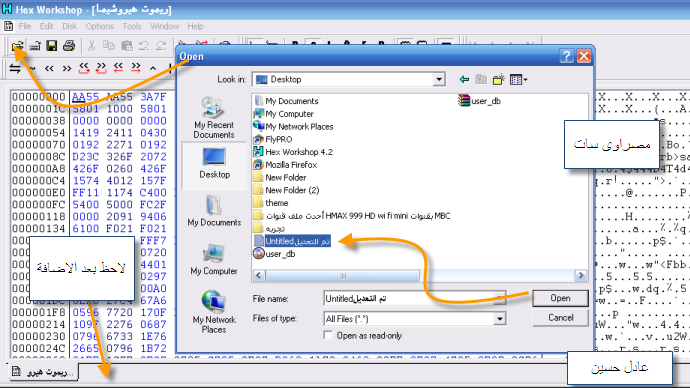The height and width of the screenshot is (388, 690).
Task: Select My Recent Documents in places bar
Action: (214, 118)
